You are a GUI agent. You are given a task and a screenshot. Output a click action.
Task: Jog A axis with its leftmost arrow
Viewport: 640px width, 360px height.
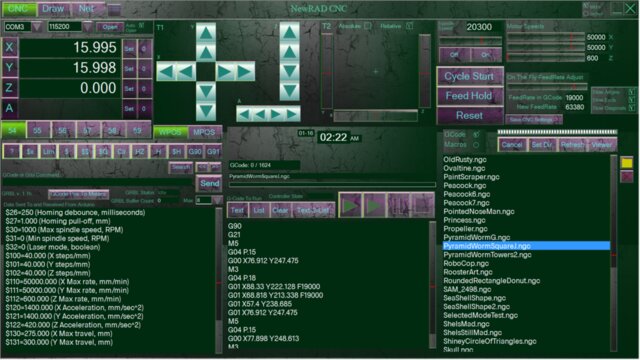pos(244,115)
